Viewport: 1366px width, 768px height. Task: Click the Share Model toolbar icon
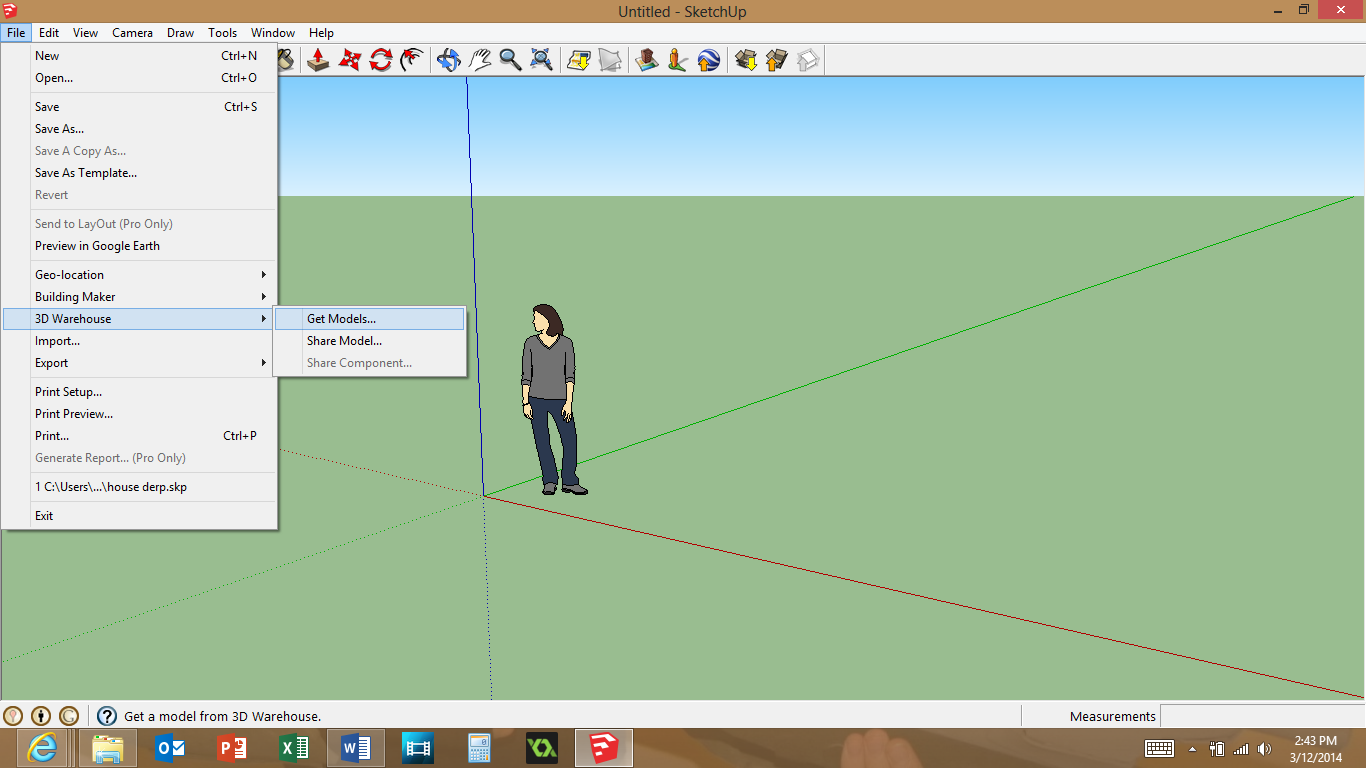click(776, 60)
